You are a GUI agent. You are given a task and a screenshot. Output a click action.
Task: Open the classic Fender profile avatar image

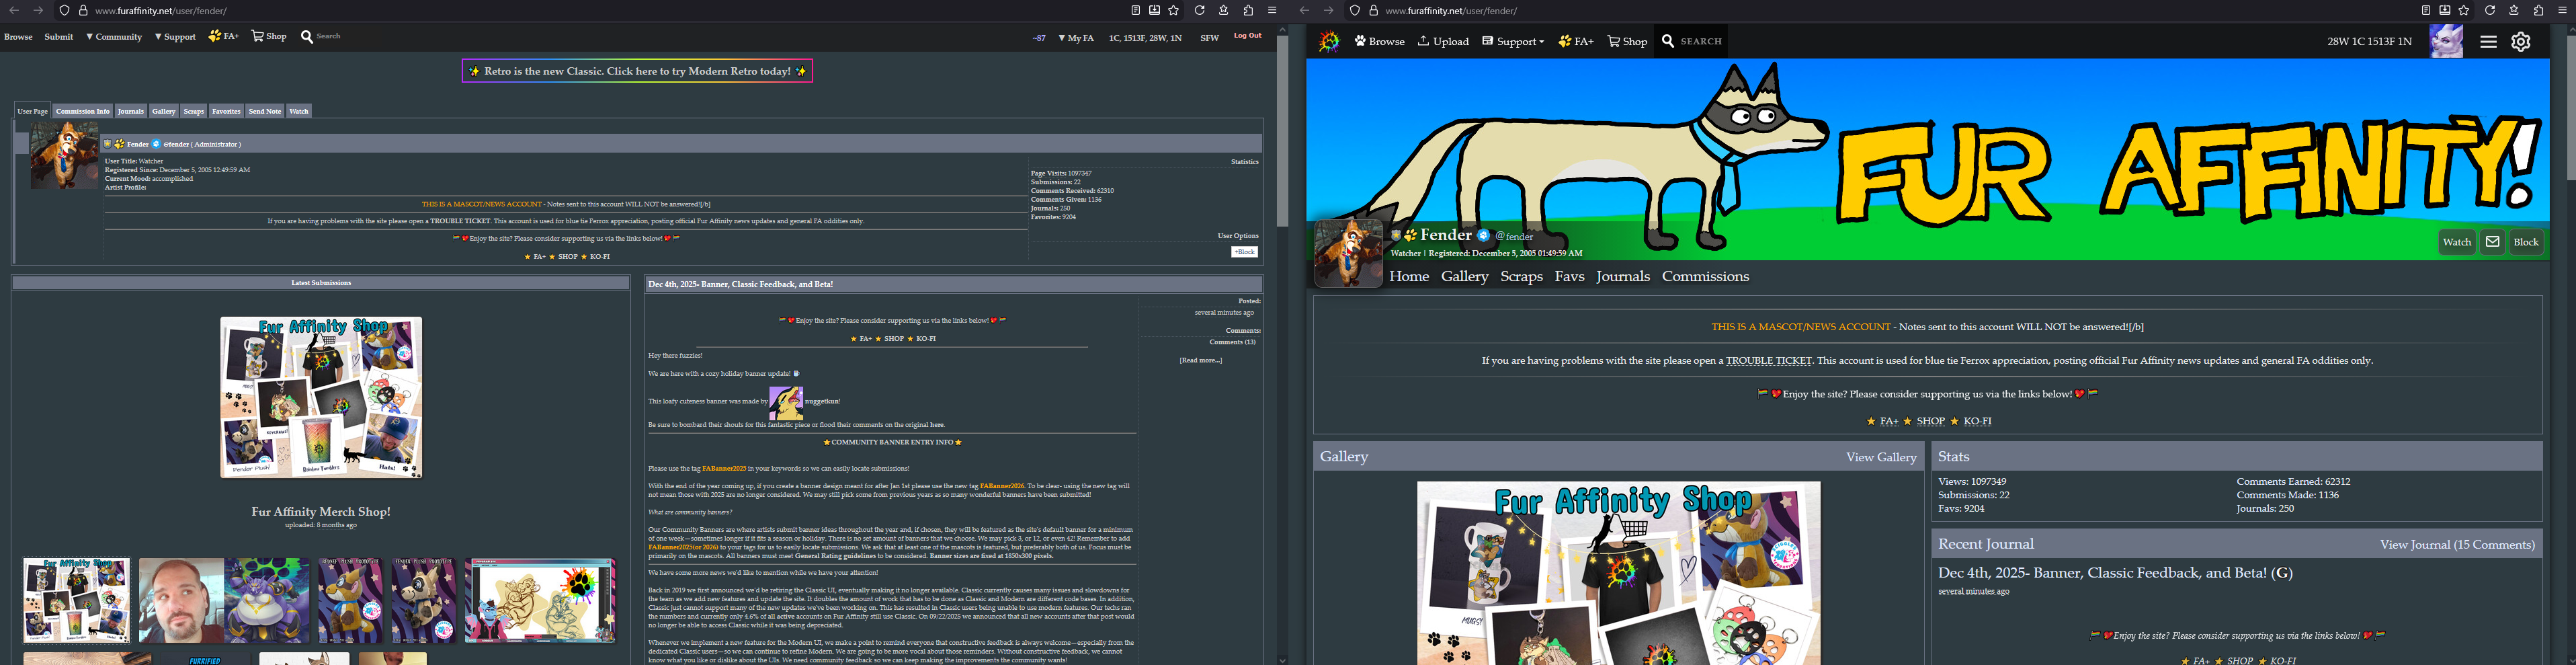coord(65,155)
